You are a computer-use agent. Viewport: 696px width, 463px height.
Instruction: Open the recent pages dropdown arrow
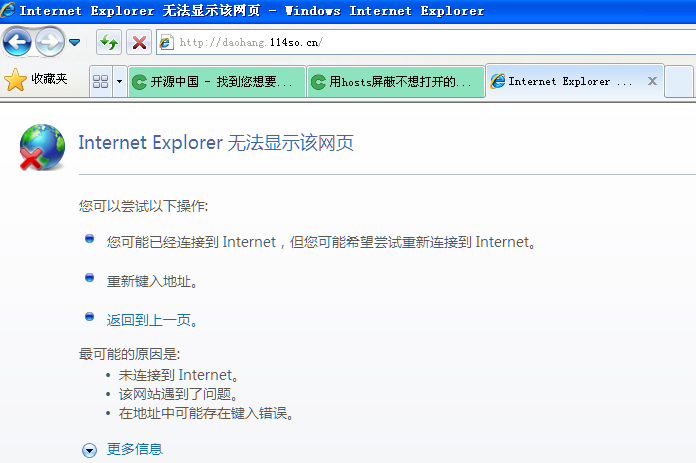75,42
